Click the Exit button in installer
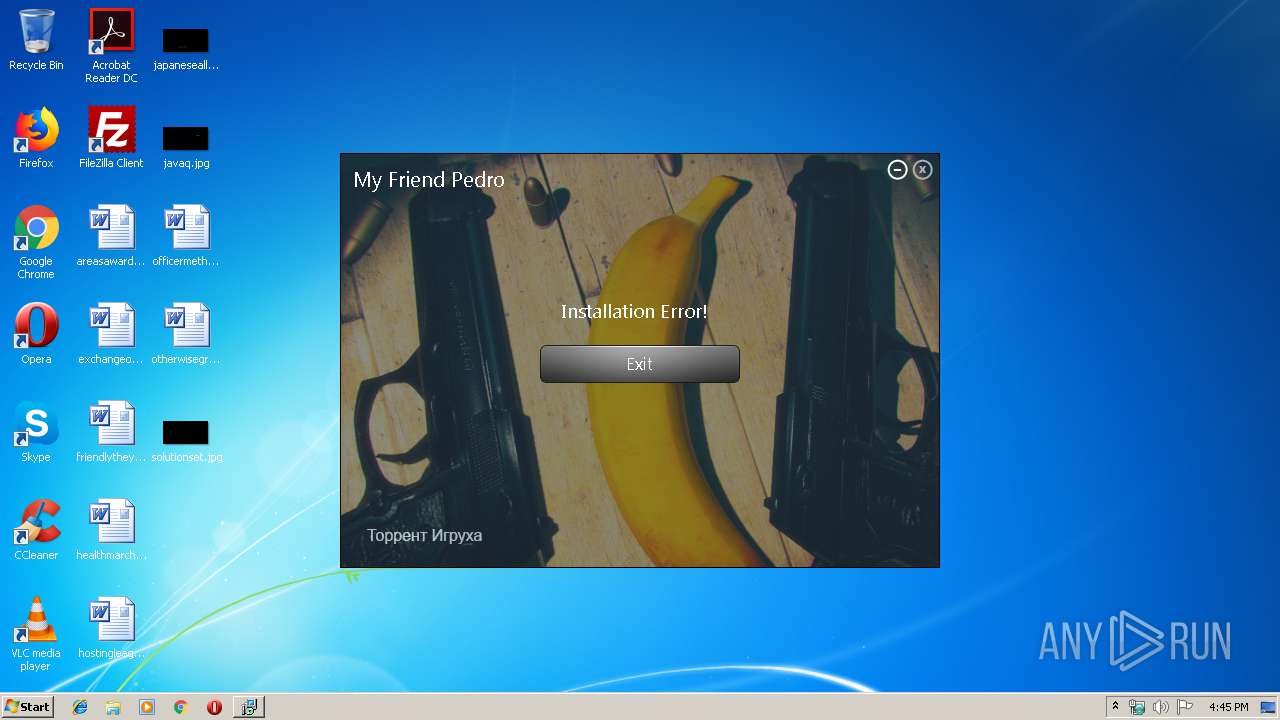Image resolution: width=1280 pixels, height=720 pixels. click(x=640, y=364)
